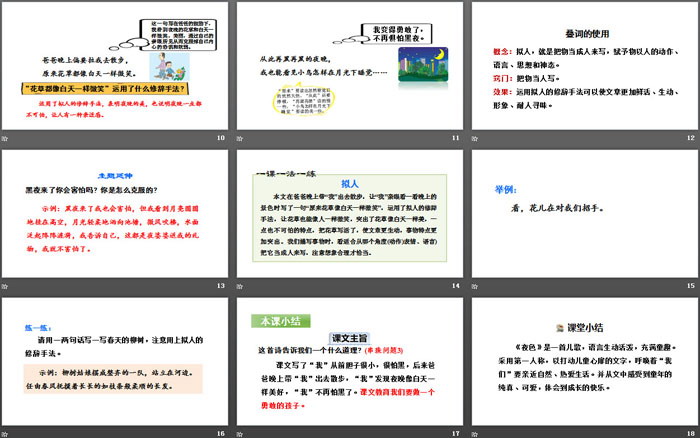Click the 叠词的使用 title

pyautogui.click(x=587, y=33)
